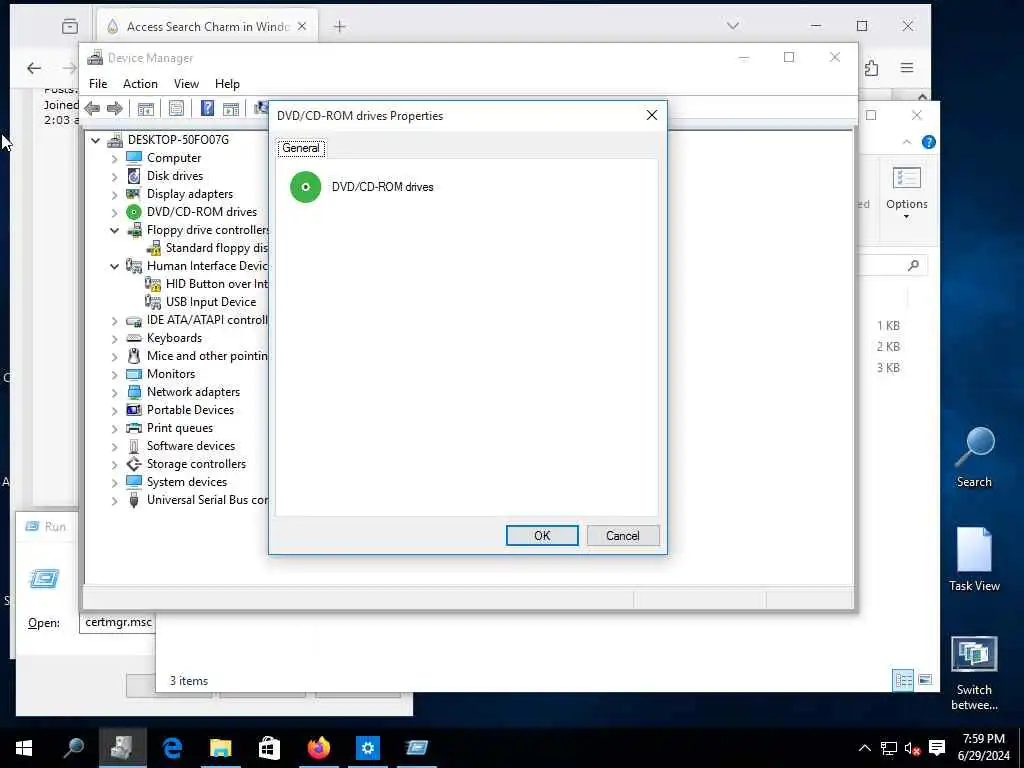Close the DVD/CD-ROM drives Properties dialog
The height and width of the screenshot is (768, 1024).
(652, 115)
